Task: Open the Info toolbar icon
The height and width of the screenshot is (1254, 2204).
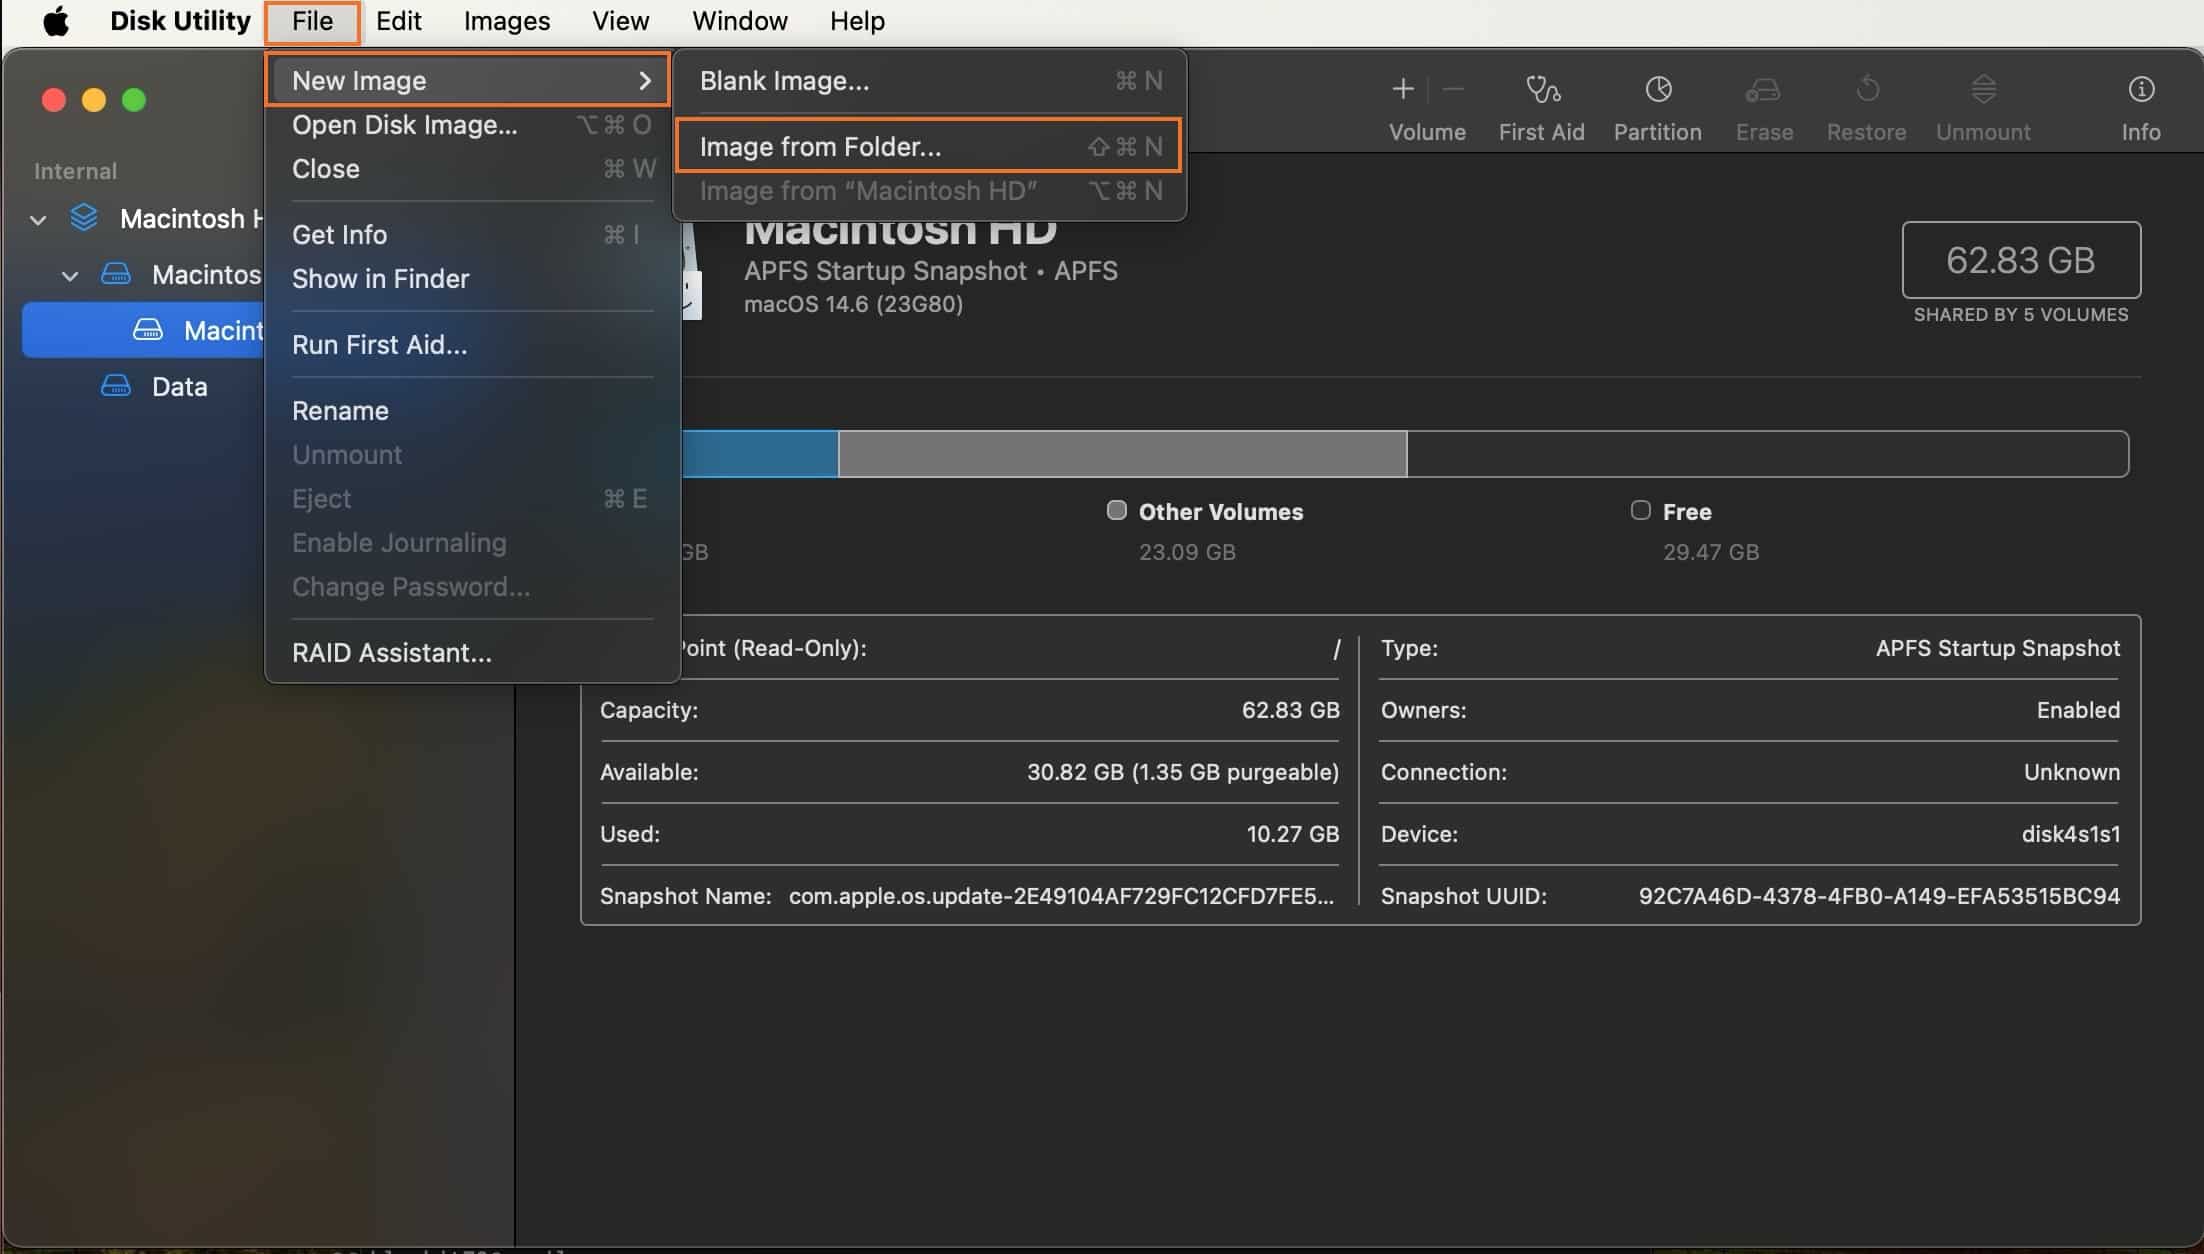Action: pos(2141,89)
